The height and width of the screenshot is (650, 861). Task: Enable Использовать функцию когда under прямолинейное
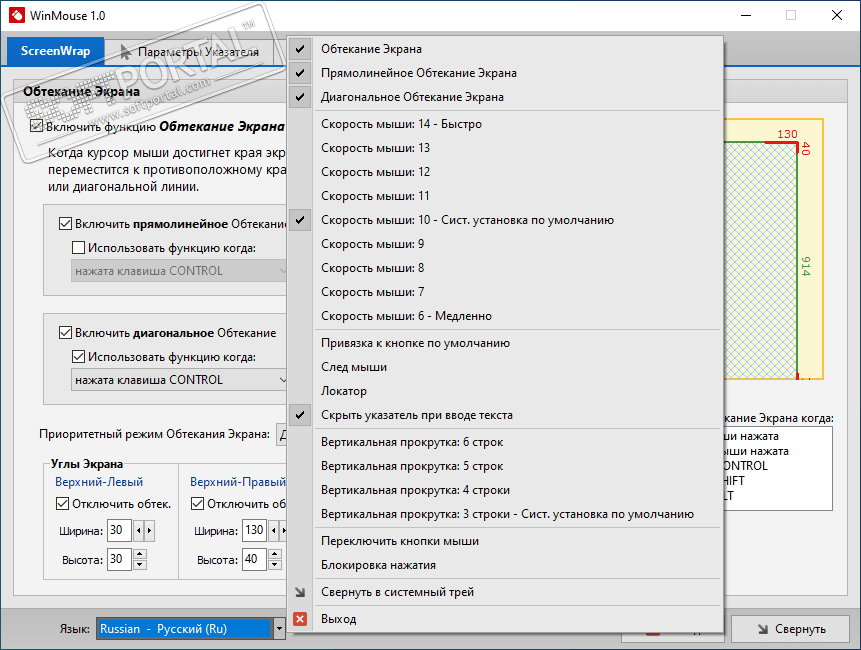(x=79, y=248)
